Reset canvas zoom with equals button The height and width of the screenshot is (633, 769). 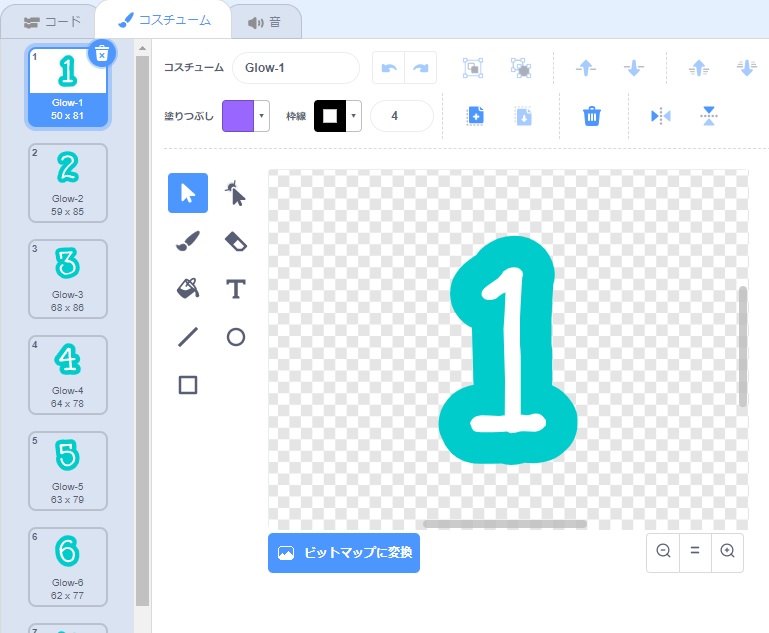click(x=695, y=551)
